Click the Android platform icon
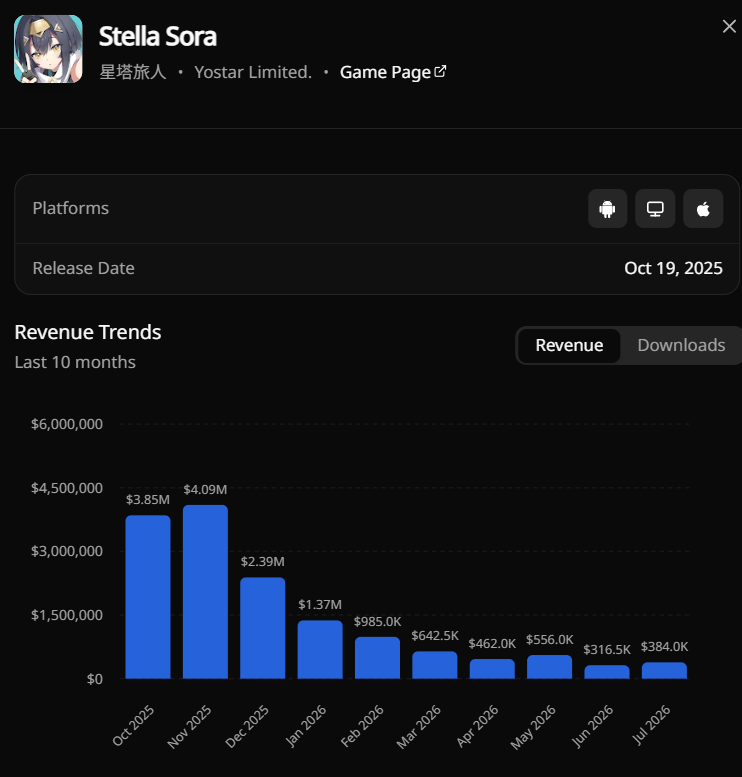 click(x=607, y=209)
